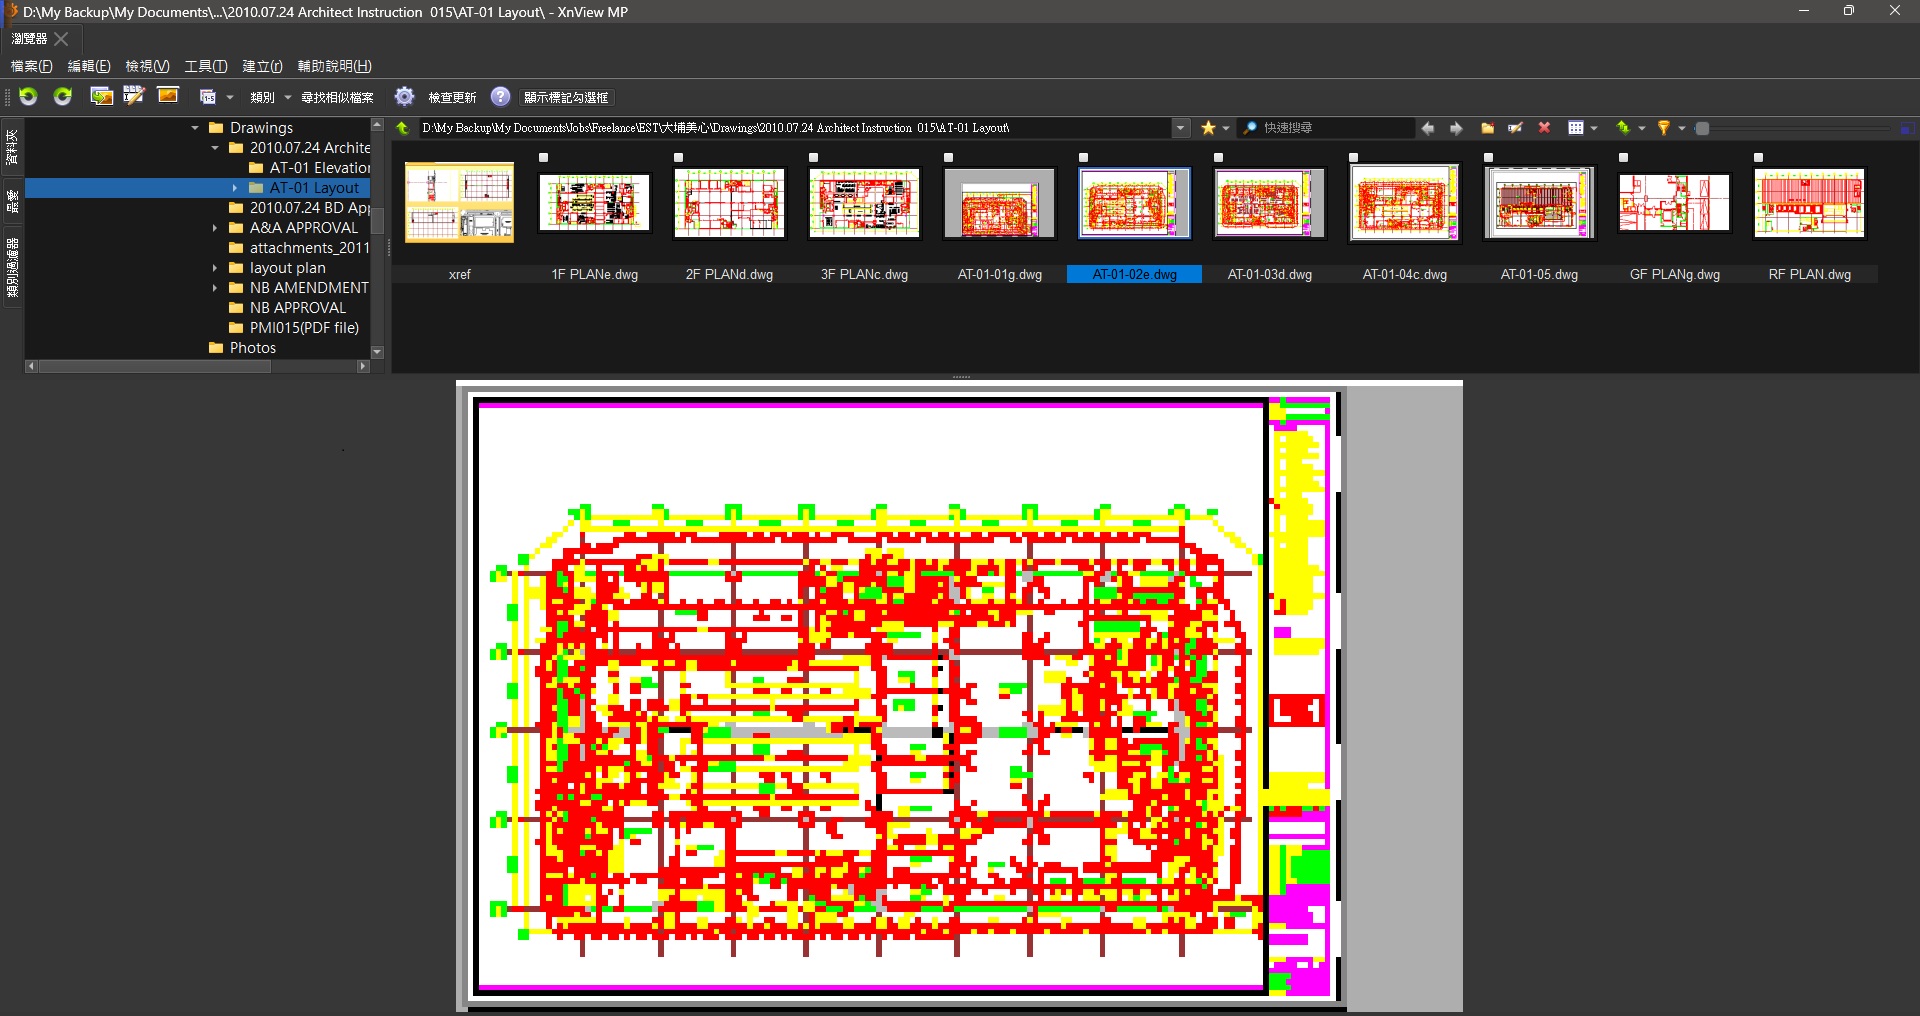This screenshot has width=1920, height=1016.
Task: Click the orange filter funnel icon
Action: [1664, 128]
